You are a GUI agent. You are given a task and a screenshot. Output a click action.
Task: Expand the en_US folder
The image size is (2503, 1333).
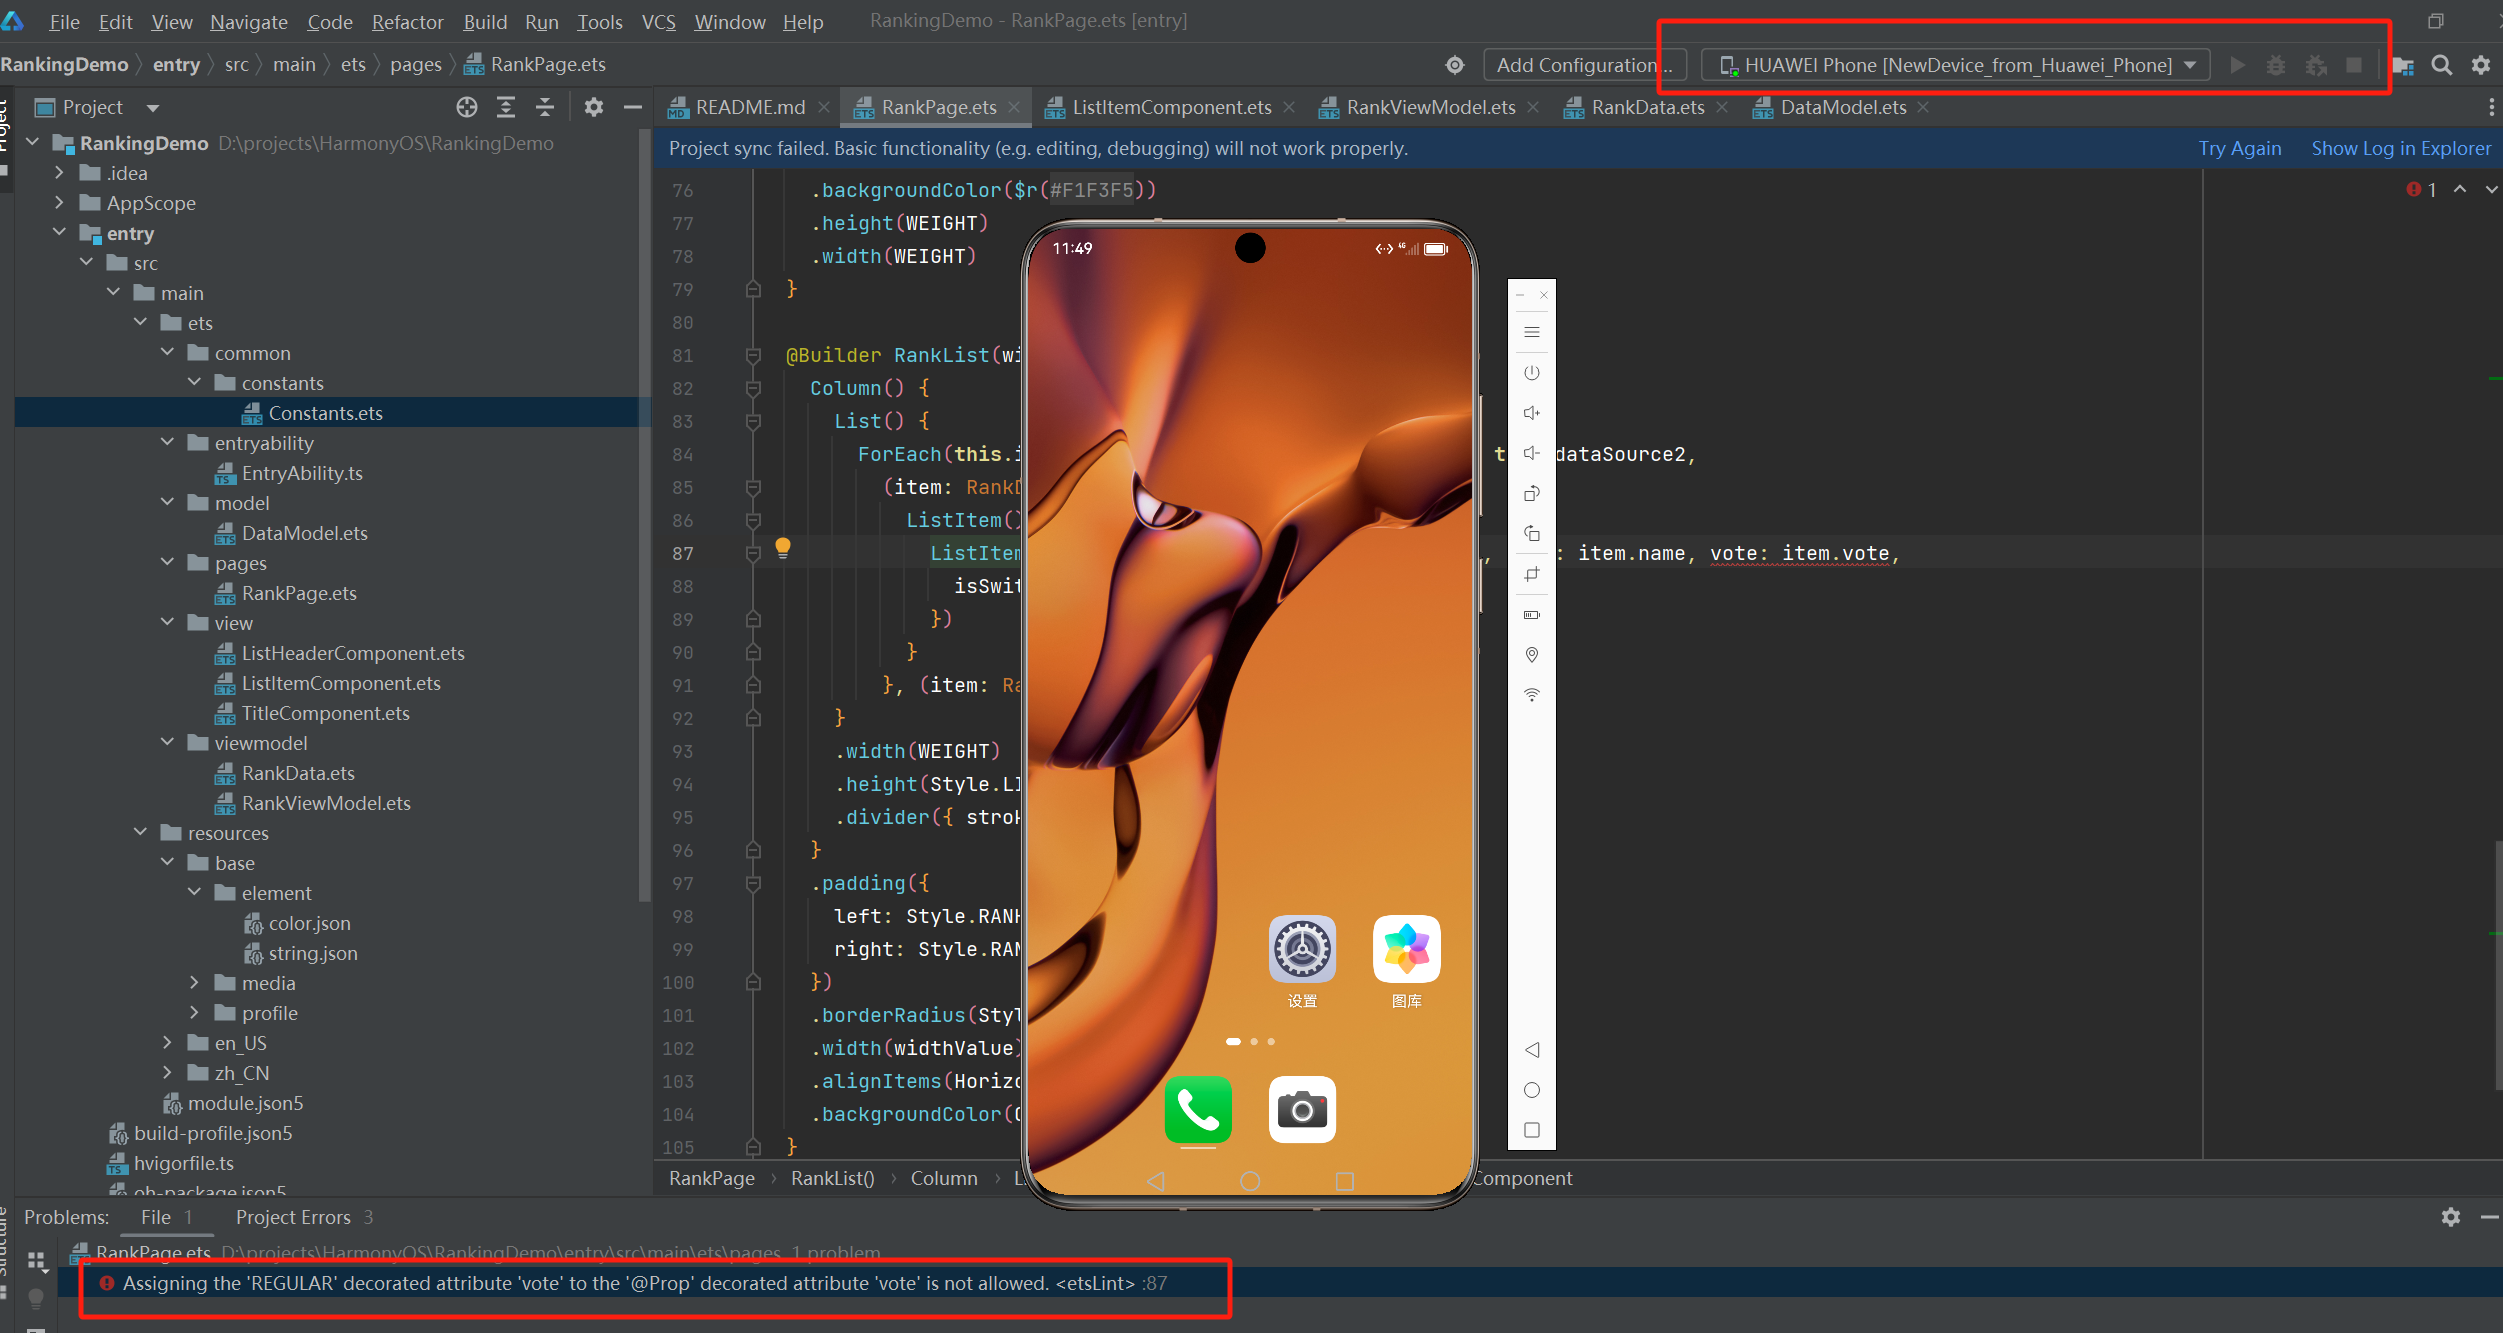click(167, 1043)
